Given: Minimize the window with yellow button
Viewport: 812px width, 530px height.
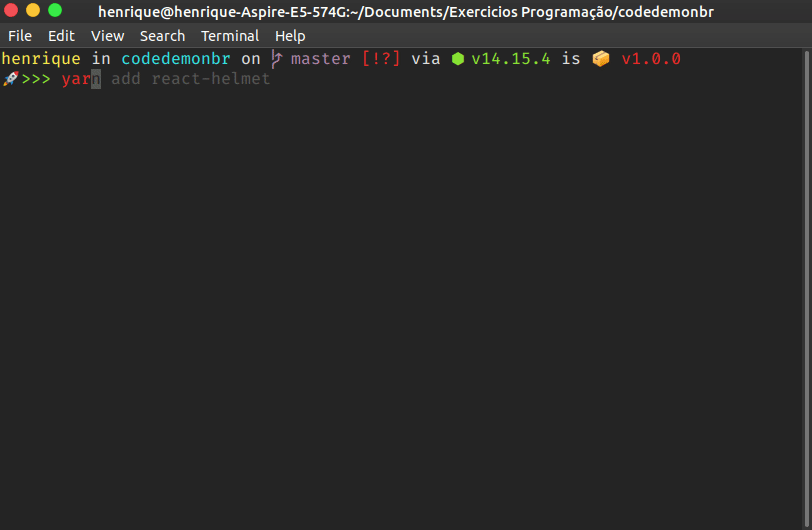Looking at the screenshot, I should click(x=33, y=10).
